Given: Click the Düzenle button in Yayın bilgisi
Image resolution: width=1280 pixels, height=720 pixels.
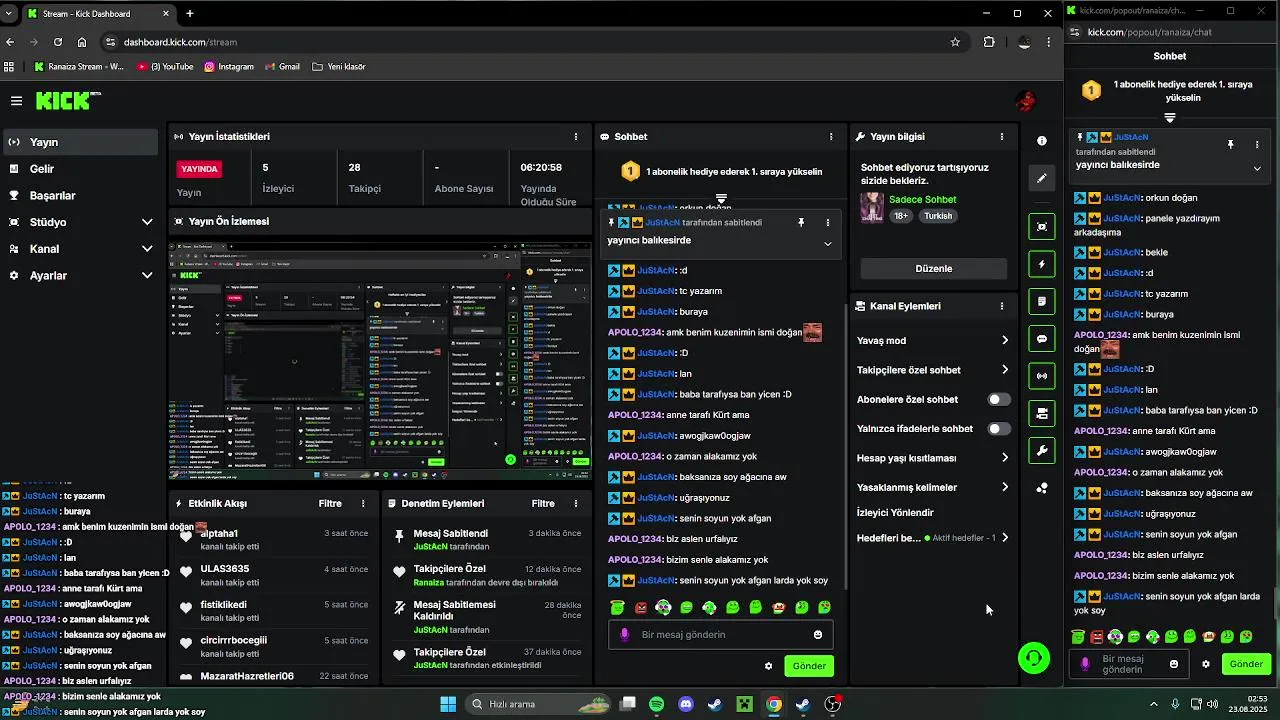Looking at the screenshot, I should point(934,268).
